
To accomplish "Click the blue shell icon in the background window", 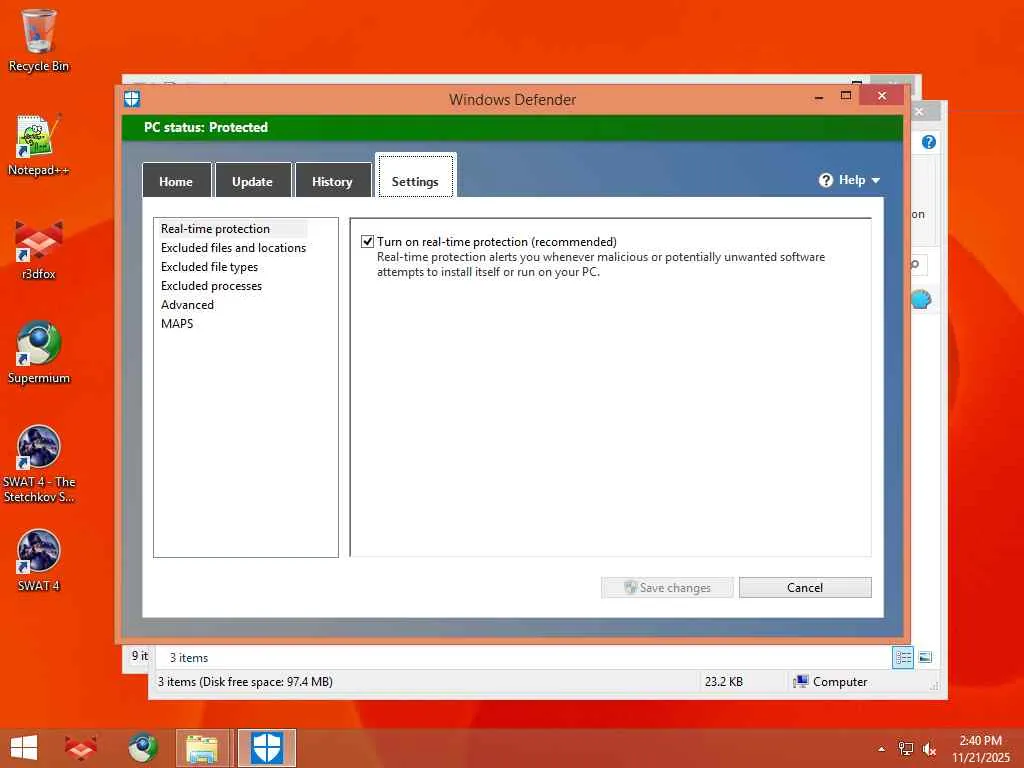I will click(x=921, y=300).
